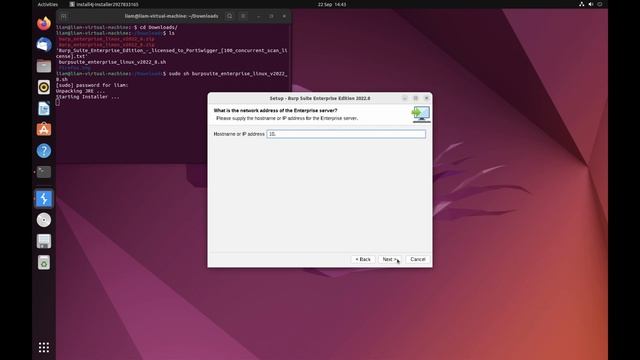The width and height of the screenshot is (640, 360).
Task: Open the Help icon in dock
Action: [x=44, y=151]
